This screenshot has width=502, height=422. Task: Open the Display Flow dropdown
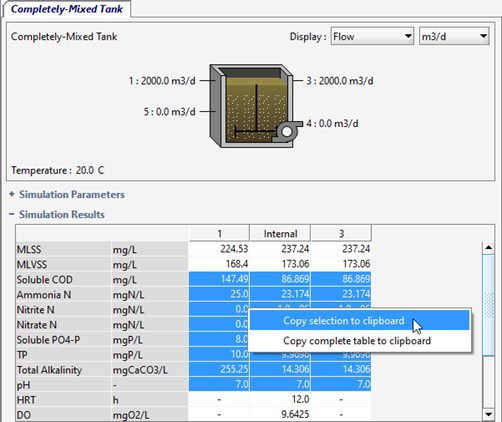(x=372, y=36)
